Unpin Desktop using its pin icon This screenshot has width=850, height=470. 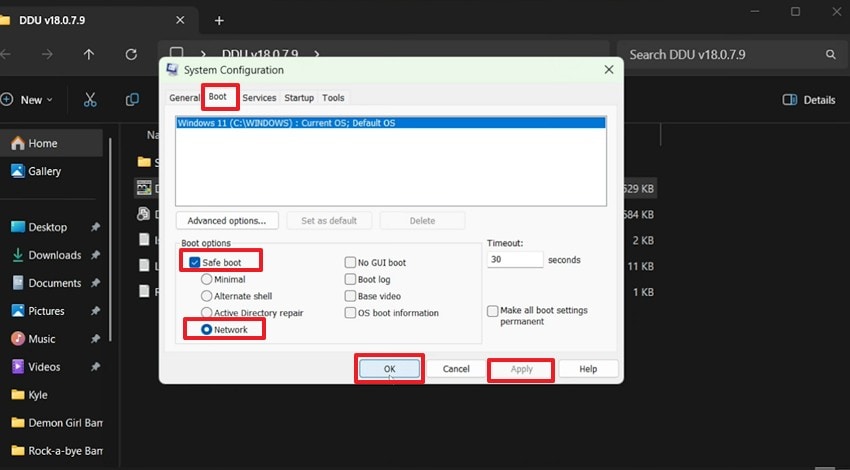pyautogui.click(x=95, y=227)
